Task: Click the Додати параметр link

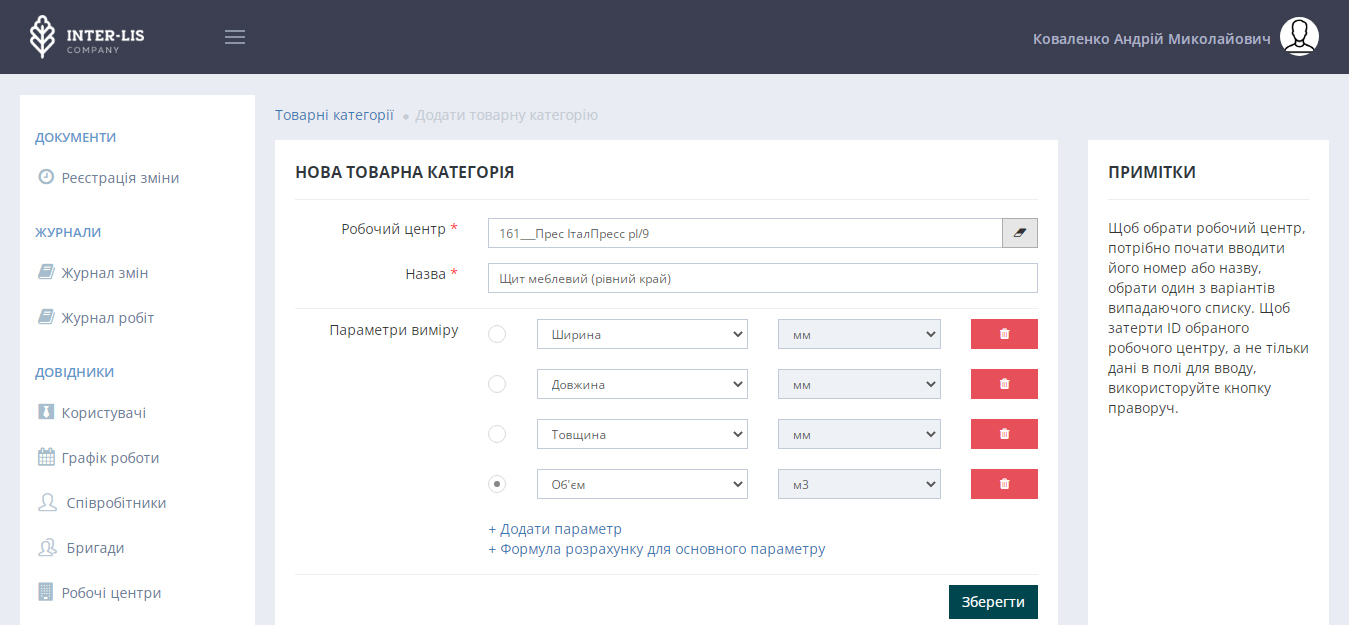Action: click(x=555, y=529)
